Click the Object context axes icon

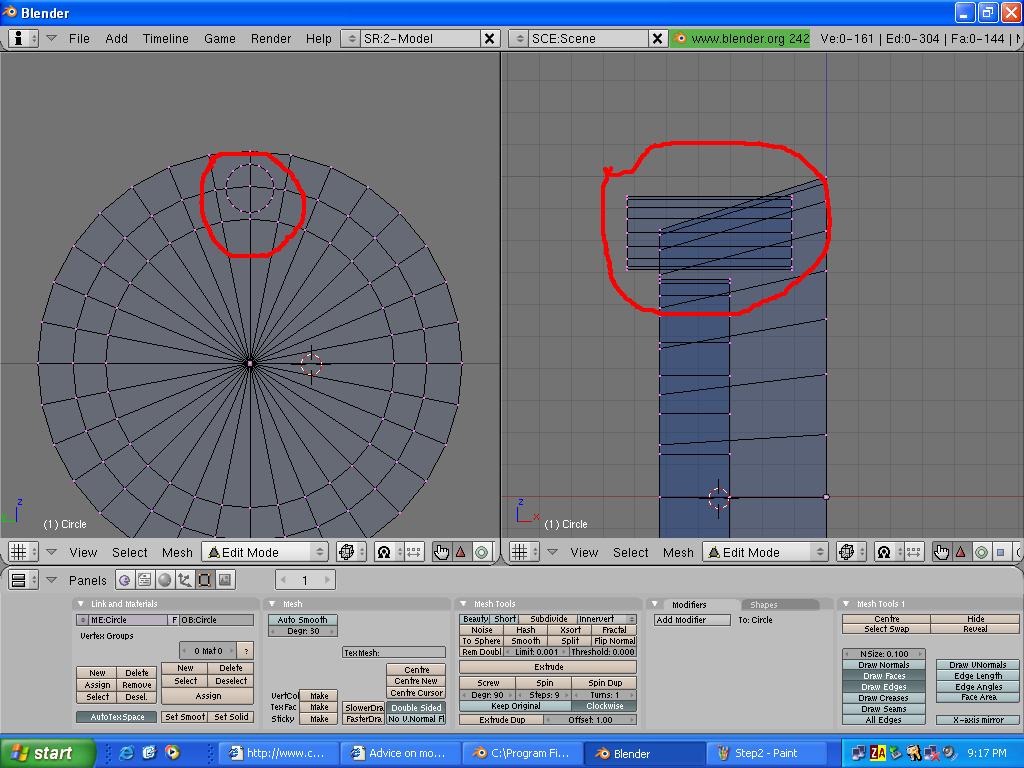[184, 580]
